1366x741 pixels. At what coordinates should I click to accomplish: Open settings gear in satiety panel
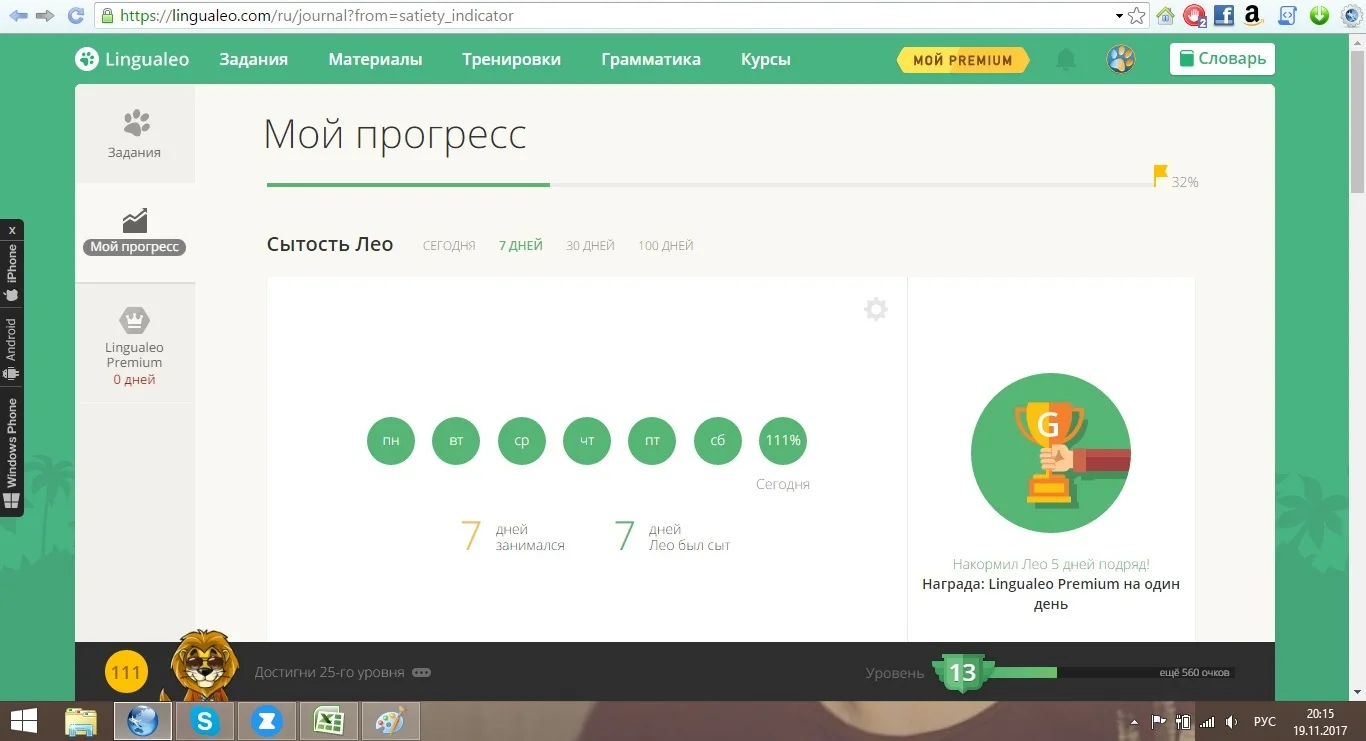pyautogui.click(x=876, y=309)
